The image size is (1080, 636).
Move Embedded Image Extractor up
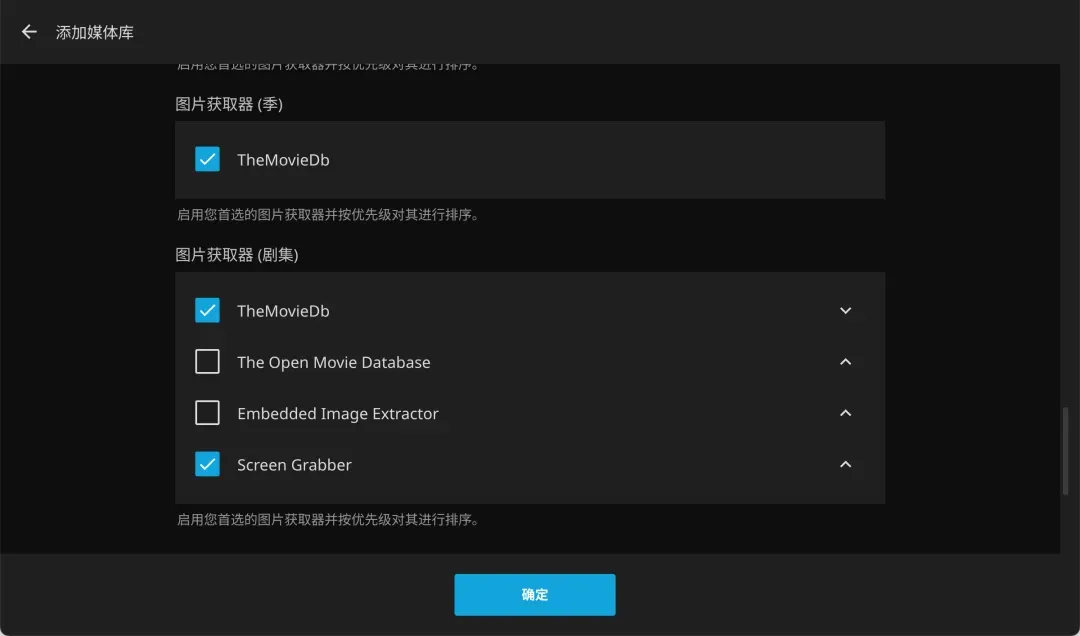tap(846, 413)
